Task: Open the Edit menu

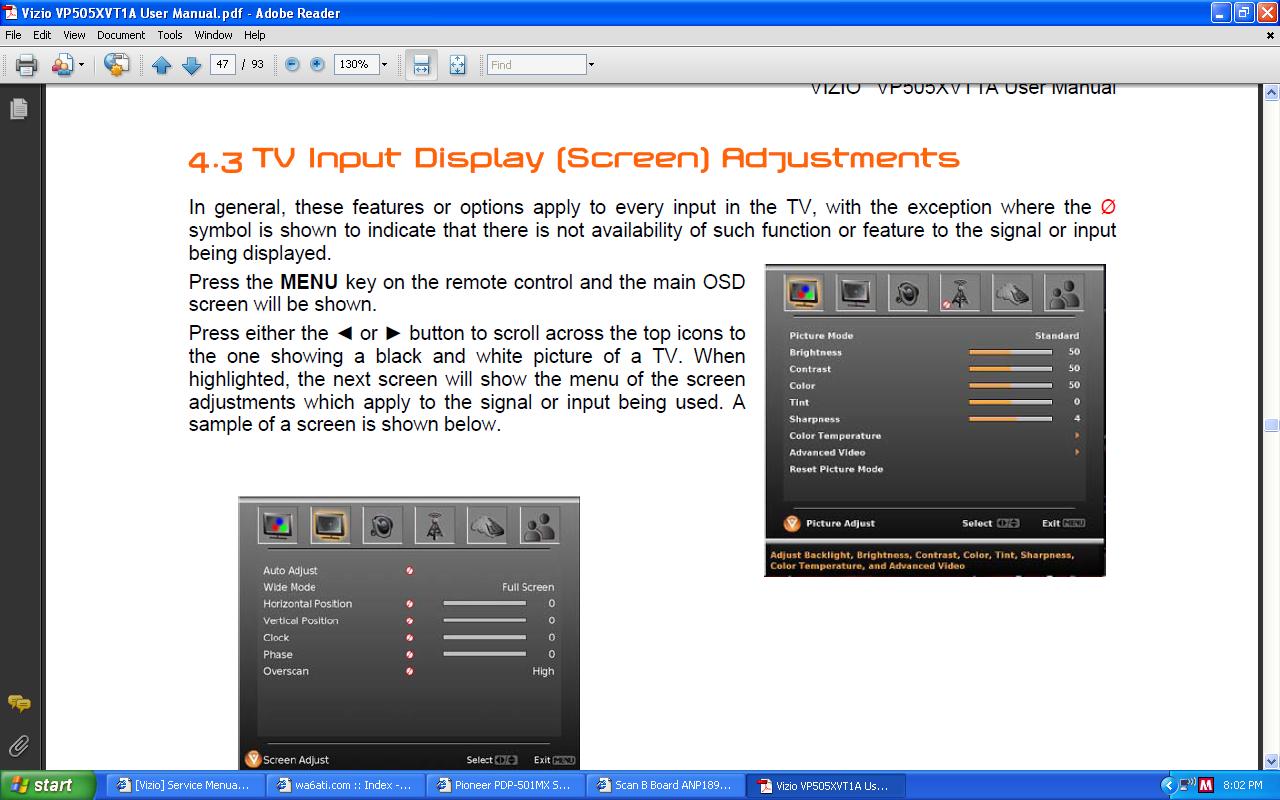Action: click(42, 35)
